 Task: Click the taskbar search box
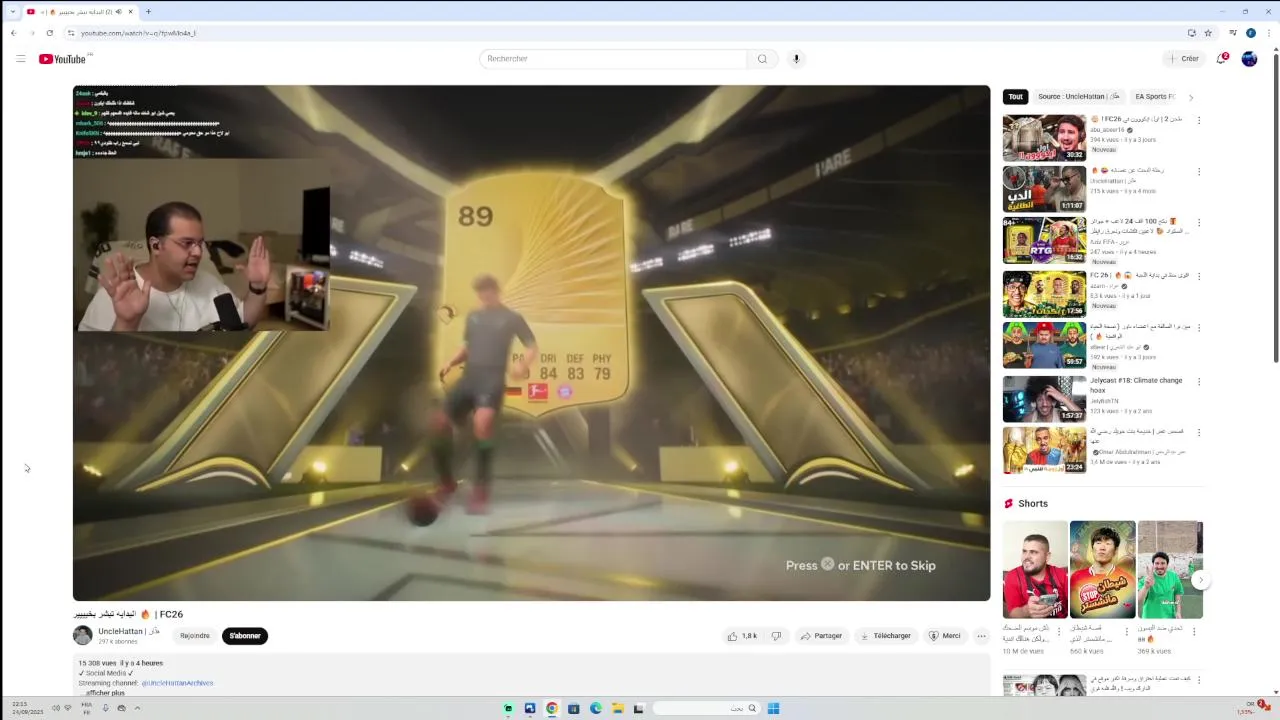point(705,708)
